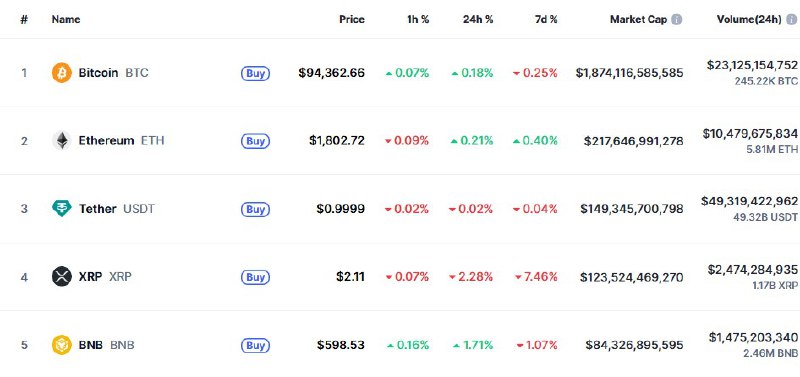Select Buy next to Tether USDT
800x377 pixels.
pos(255,209)
